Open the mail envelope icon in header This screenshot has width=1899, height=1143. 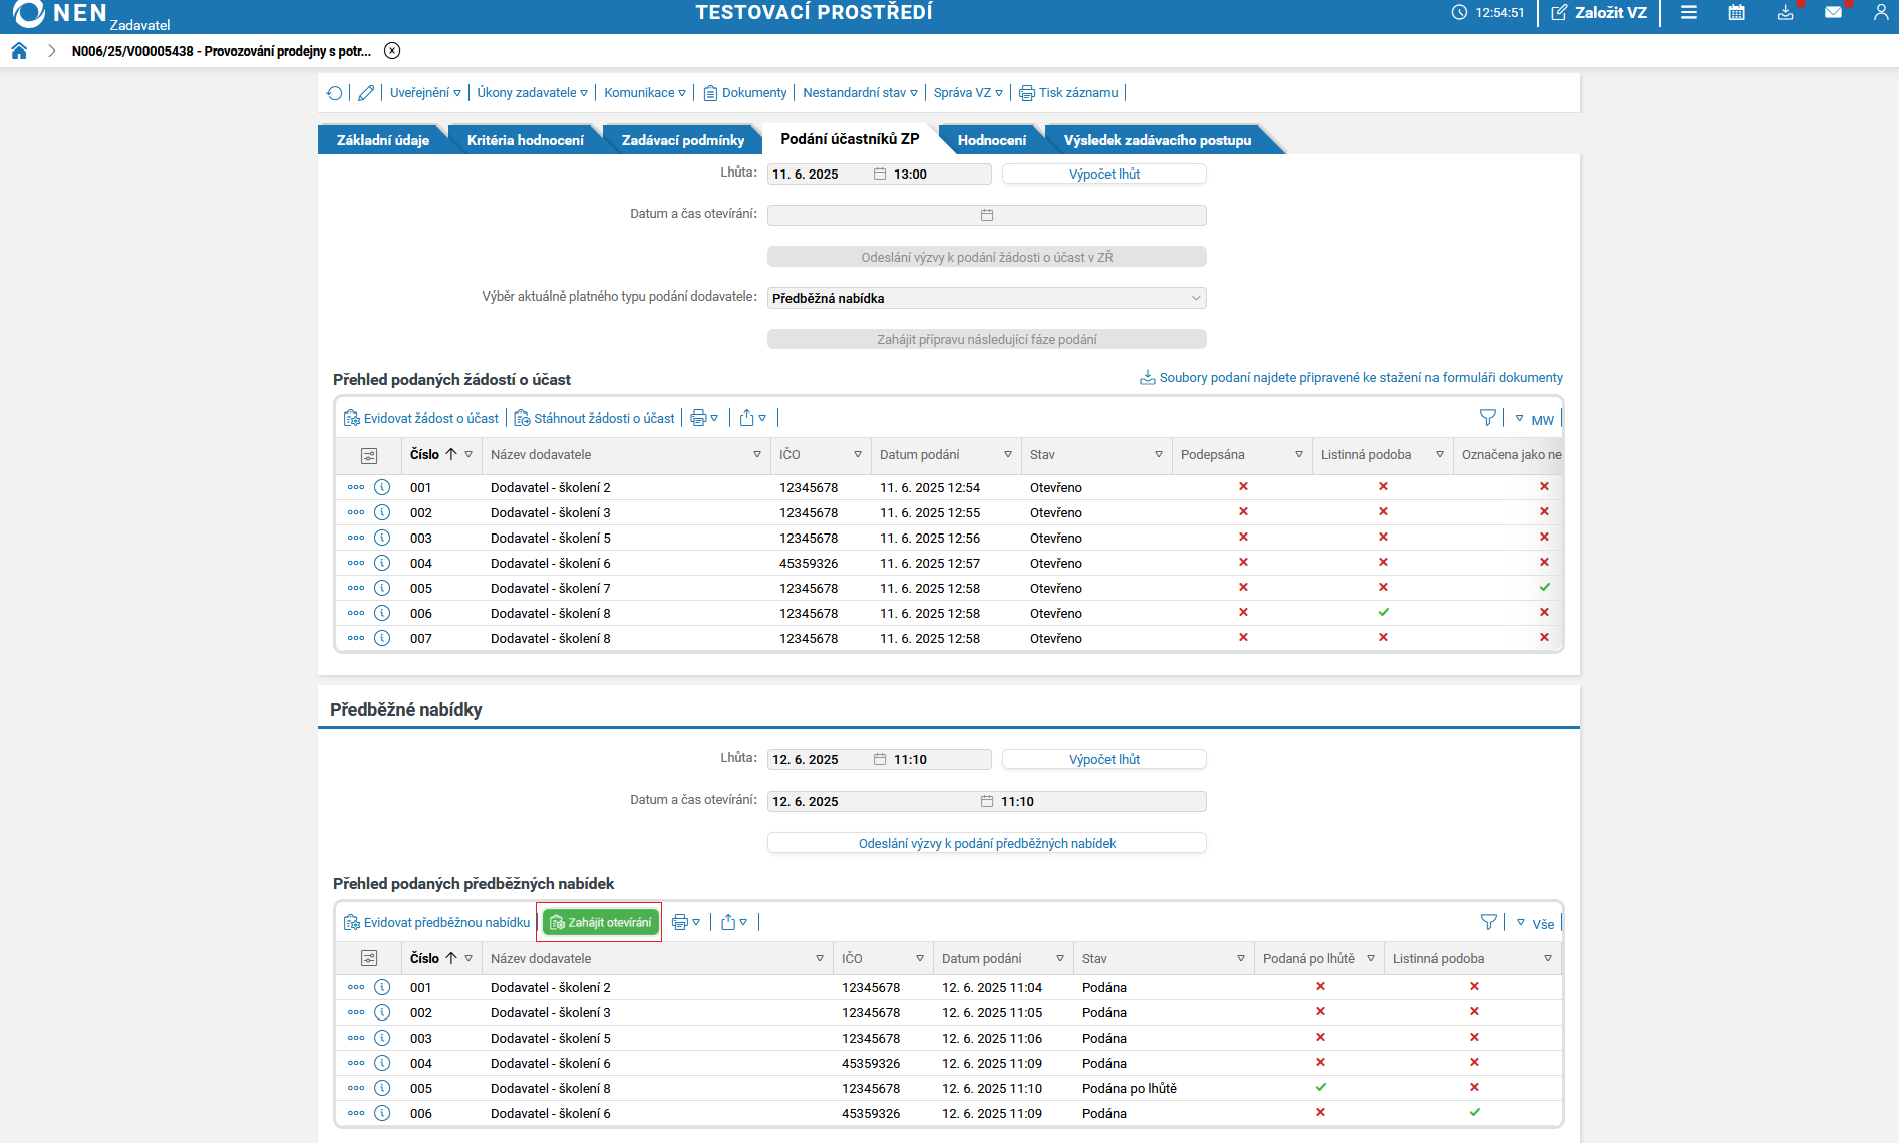(x=1833, y=13)
